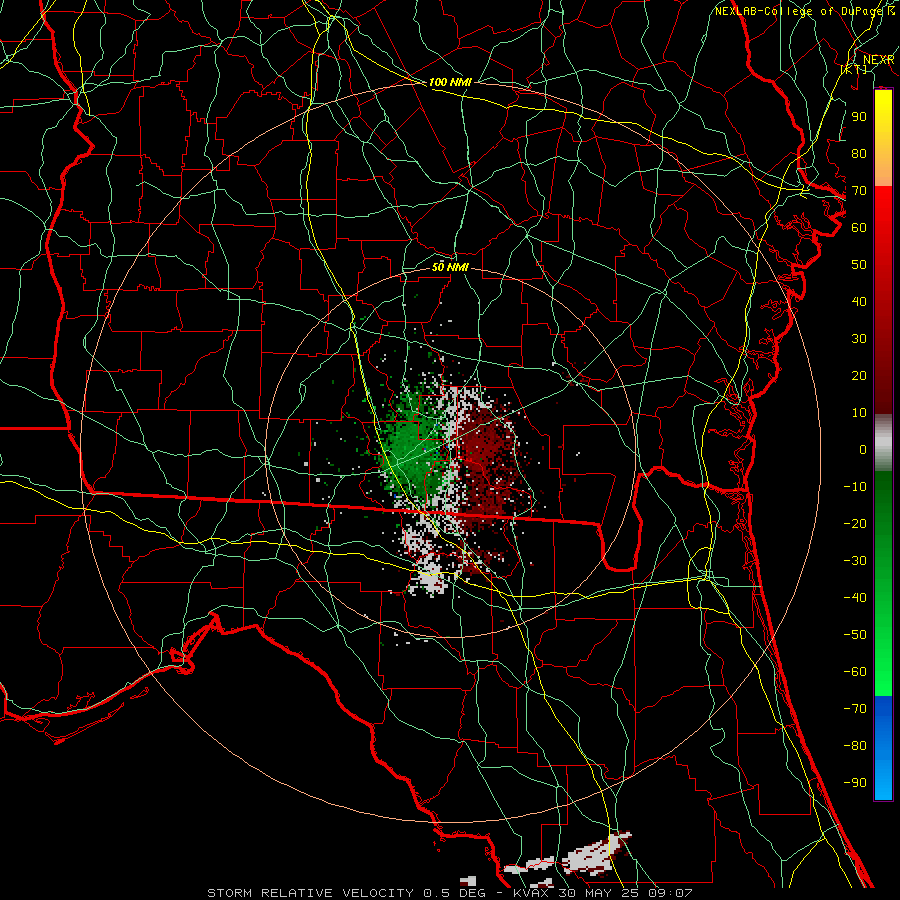Image resolution: width=900 pixels, height=900 pixels.
Task: Click the positive 50 knot scale label
Action: (859, 265)
